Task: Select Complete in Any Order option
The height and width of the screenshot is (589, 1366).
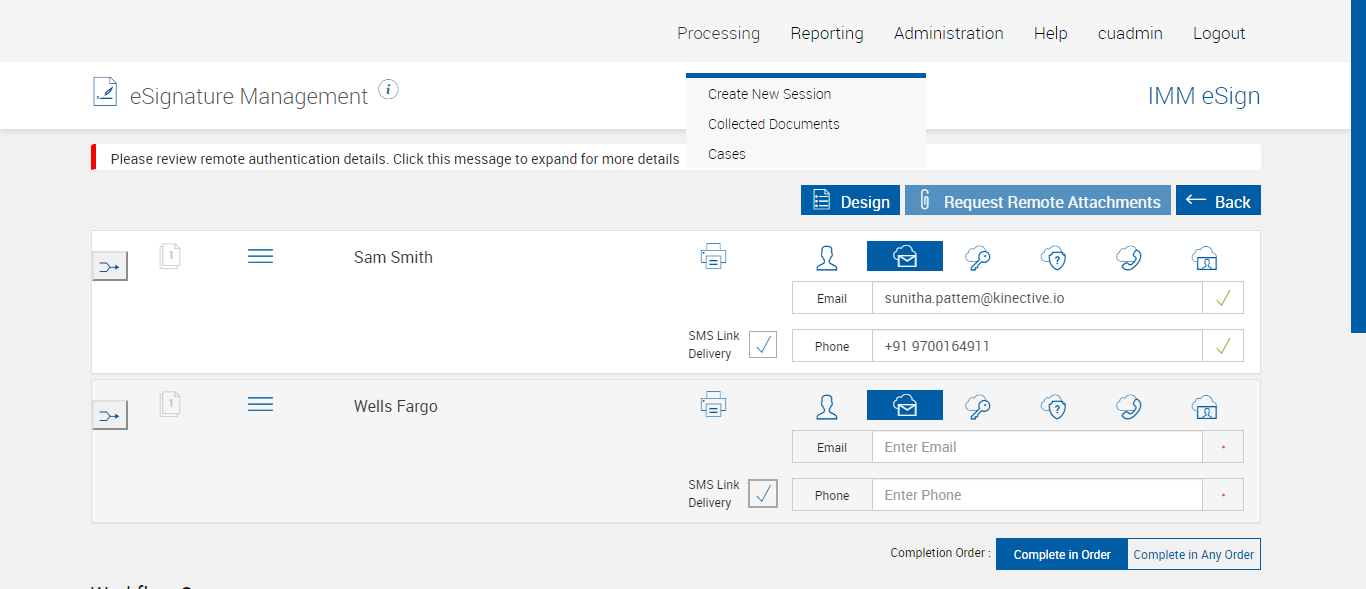Action: pyautogui.click(x=1193, y=554)
